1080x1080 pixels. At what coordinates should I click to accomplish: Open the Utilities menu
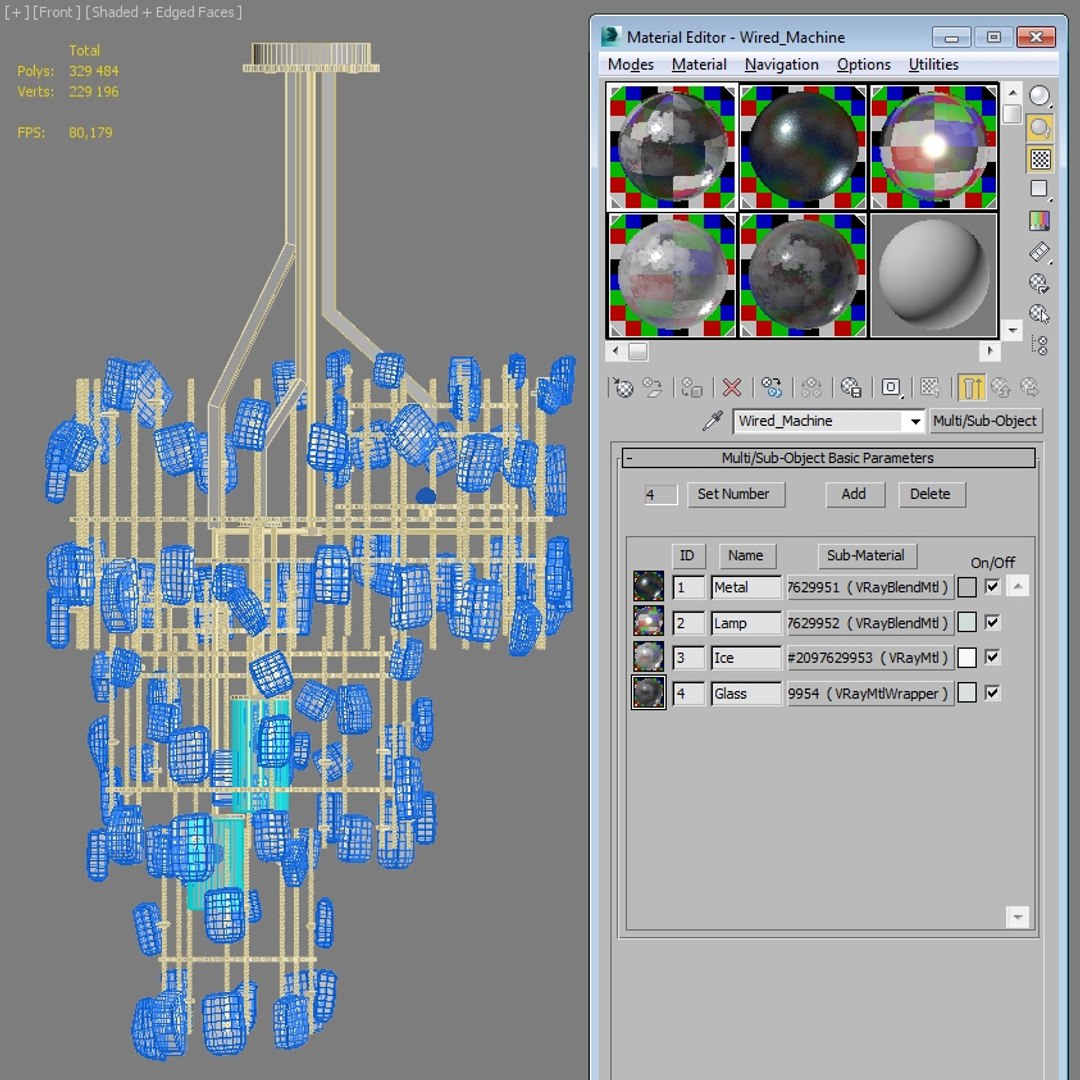coord(933,64)
